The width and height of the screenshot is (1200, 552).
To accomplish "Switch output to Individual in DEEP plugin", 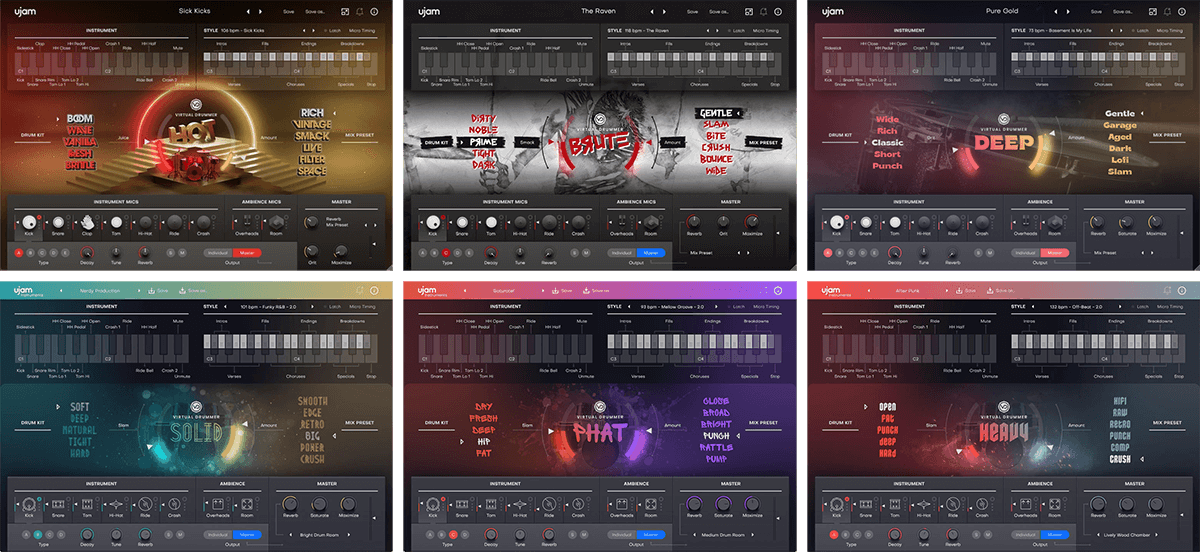I will 1023,253.
